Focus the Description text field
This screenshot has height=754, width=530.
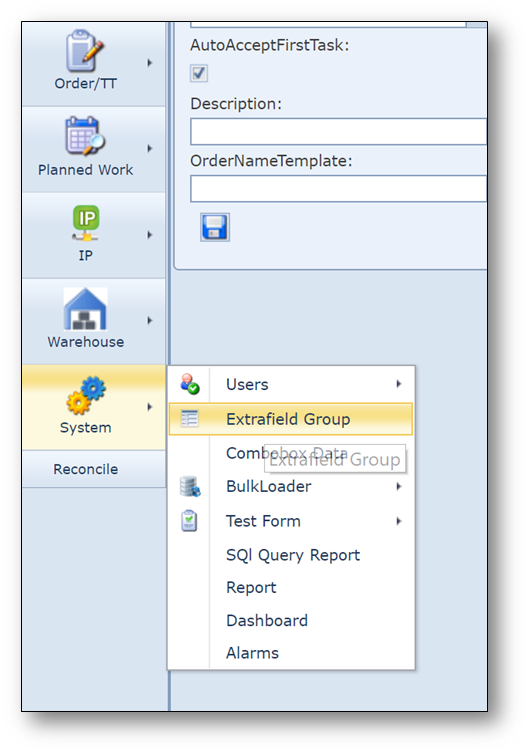point(339,131)
